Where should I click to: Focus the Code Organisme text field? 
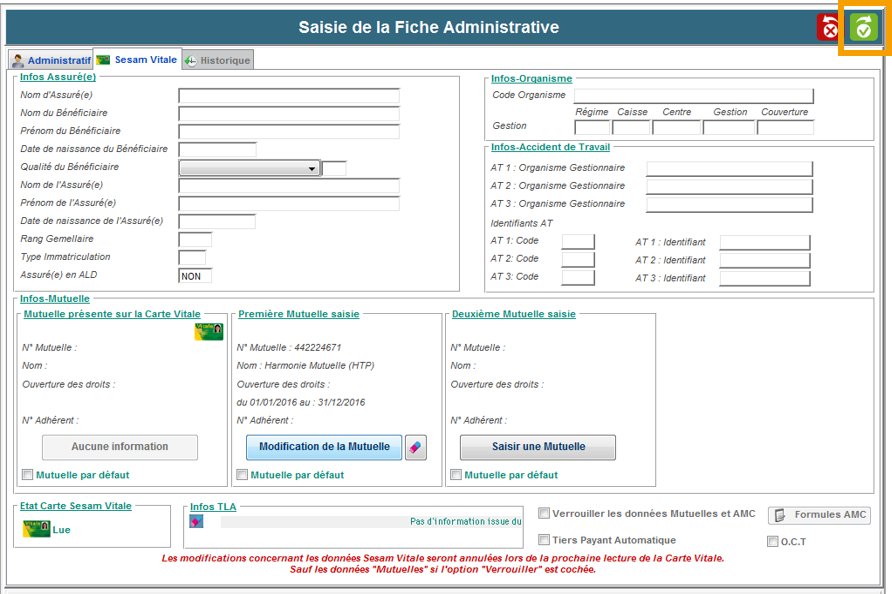(694, 96)
